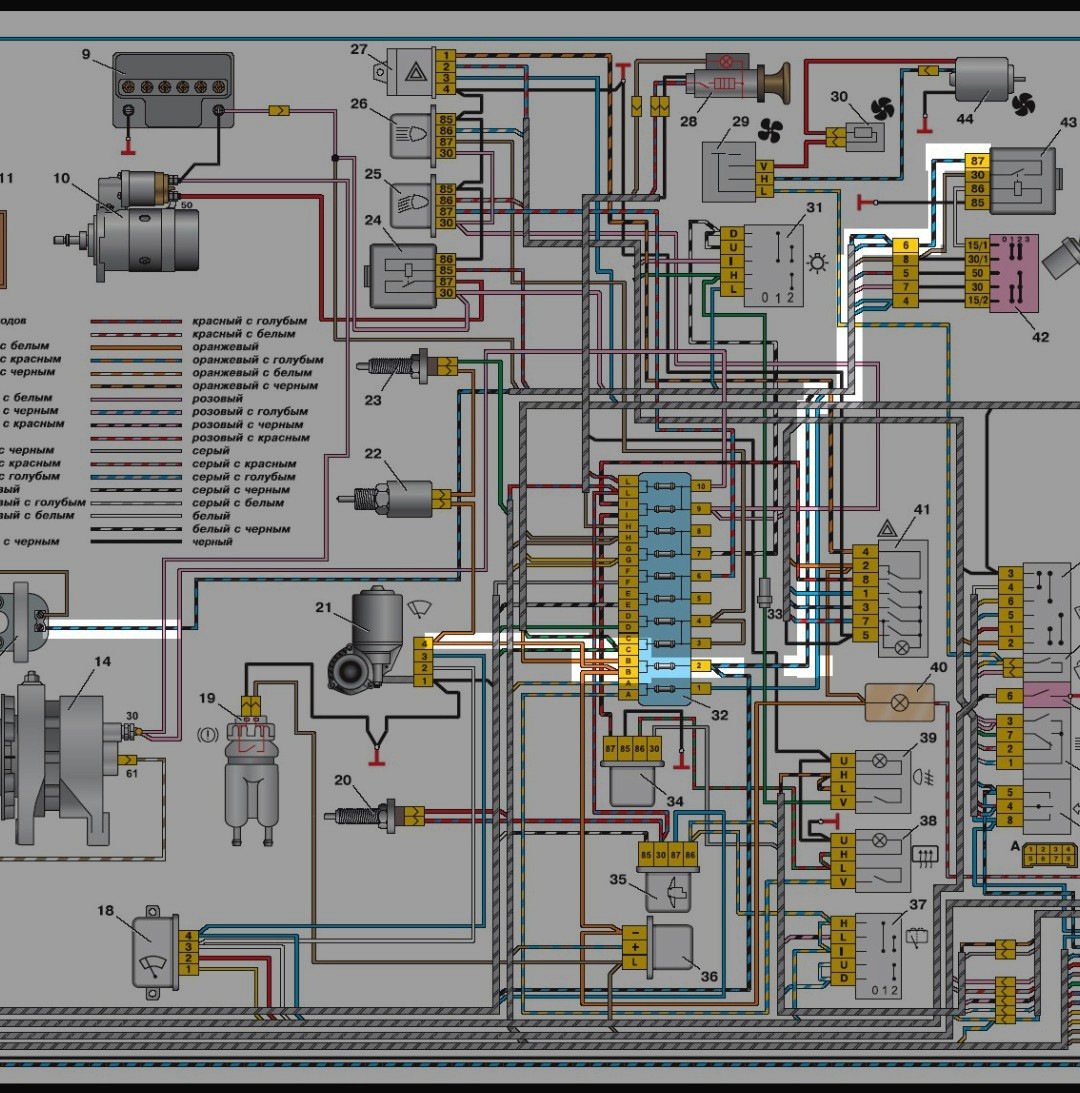Select the highlighted fuse number 2
The image size is (1080, 1093).
pos(699,666)
